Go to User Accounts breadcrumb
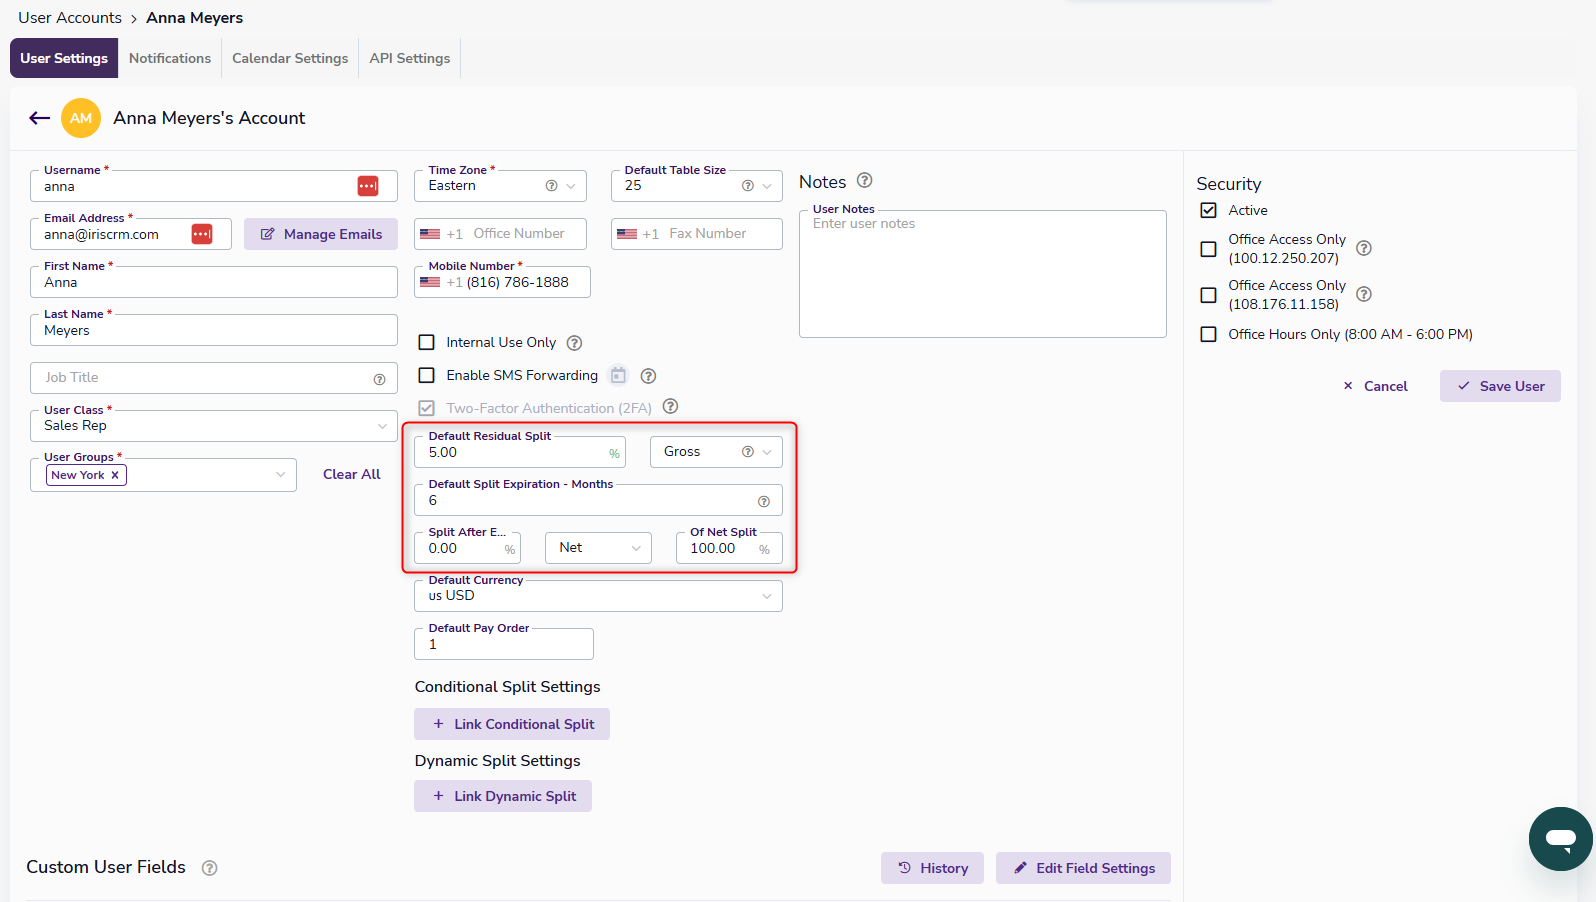The height and width of the screenshot is (902, 1596). coord(70,18)
